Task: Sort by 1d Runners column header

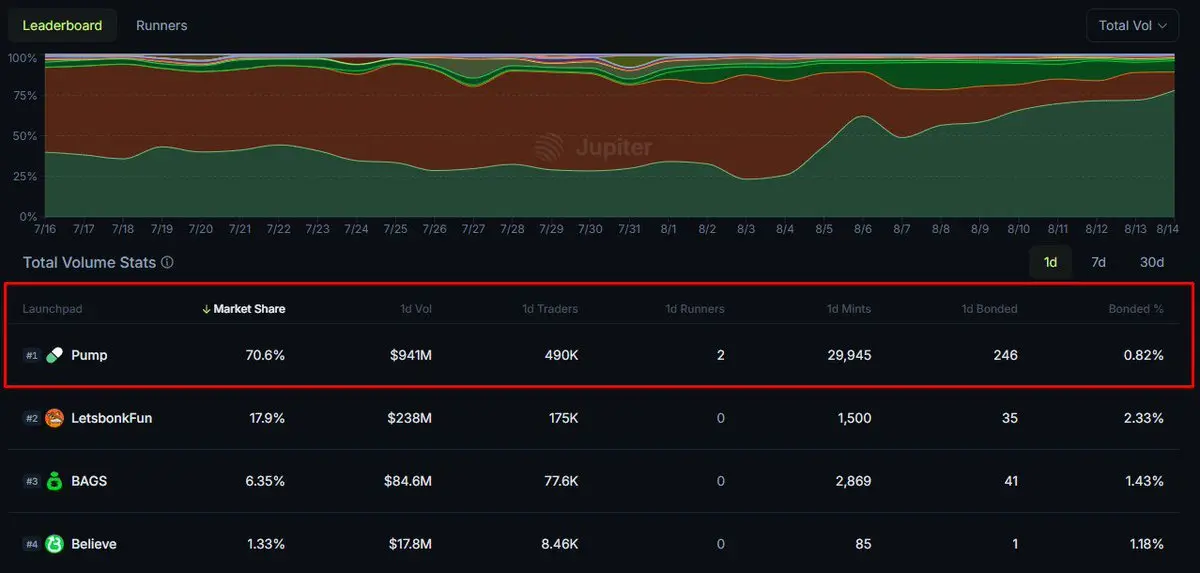Action: click(x=695, y=309)
